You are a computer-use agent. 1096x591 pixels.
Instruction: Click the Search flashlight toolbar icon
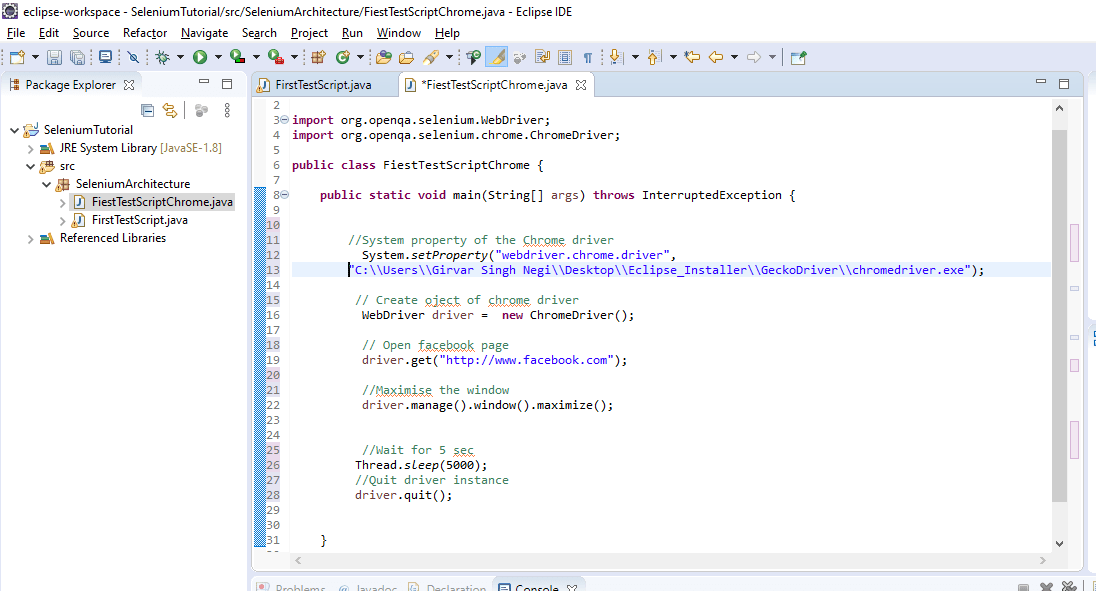pos(431,57)
